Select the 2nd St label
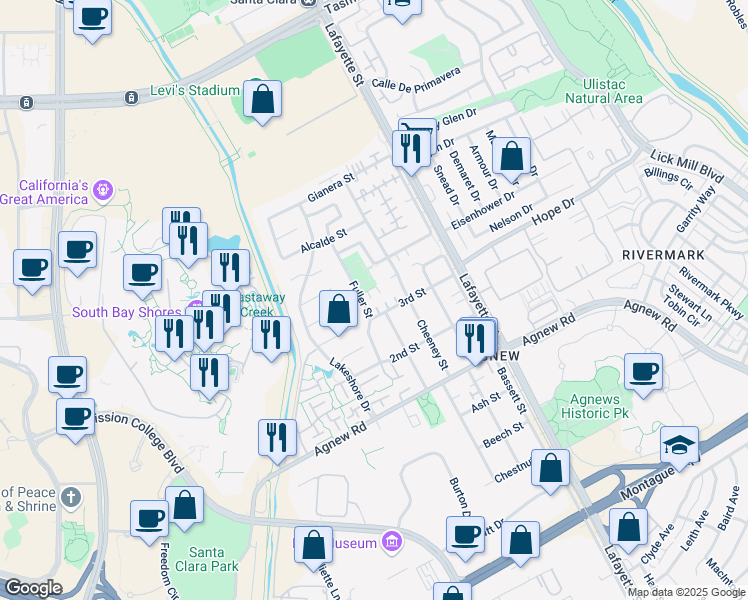 pos(405,353)
